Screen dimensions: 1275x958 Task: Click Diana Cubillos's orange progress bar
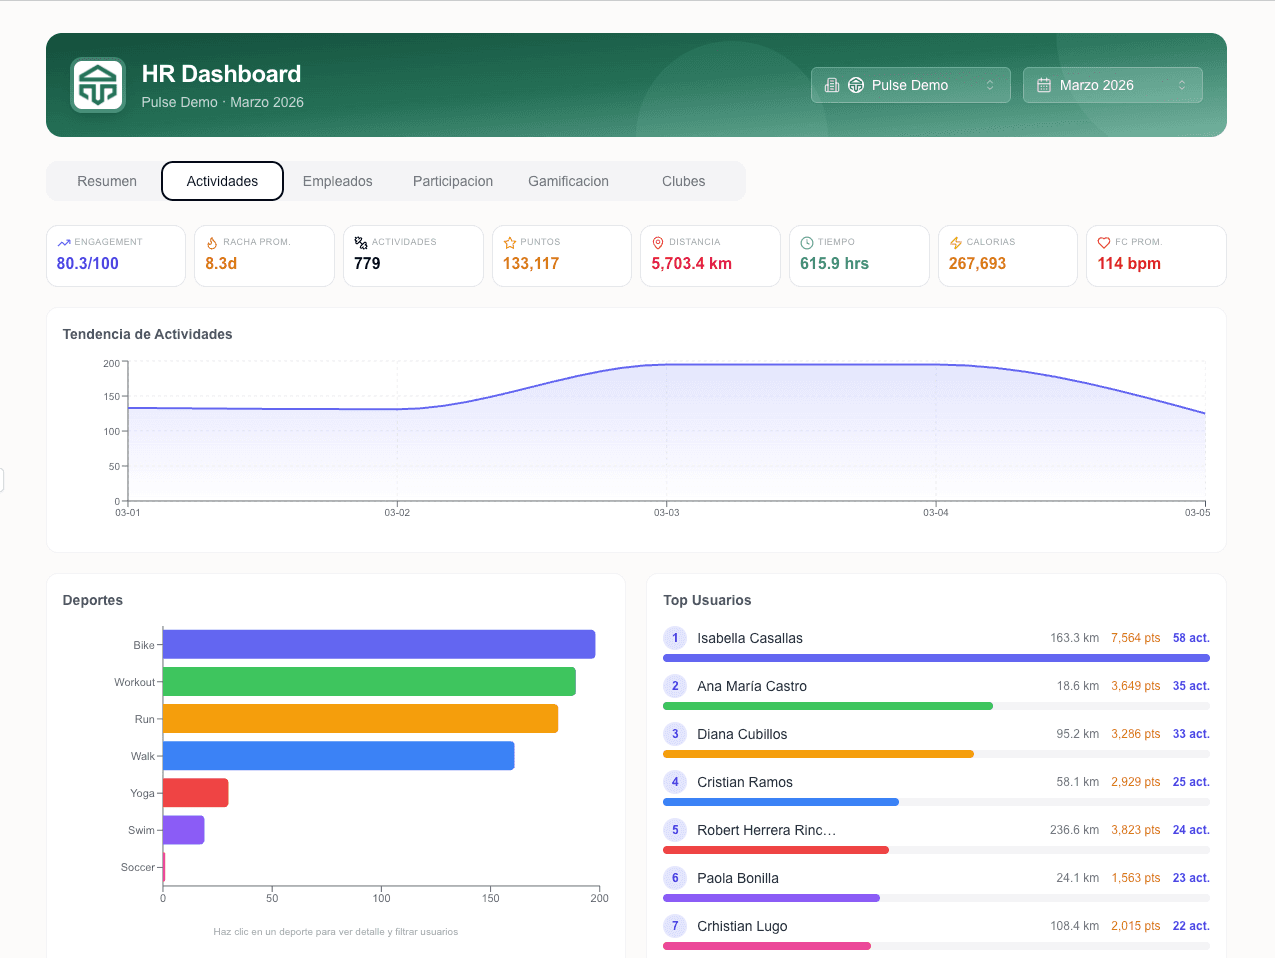817,754
